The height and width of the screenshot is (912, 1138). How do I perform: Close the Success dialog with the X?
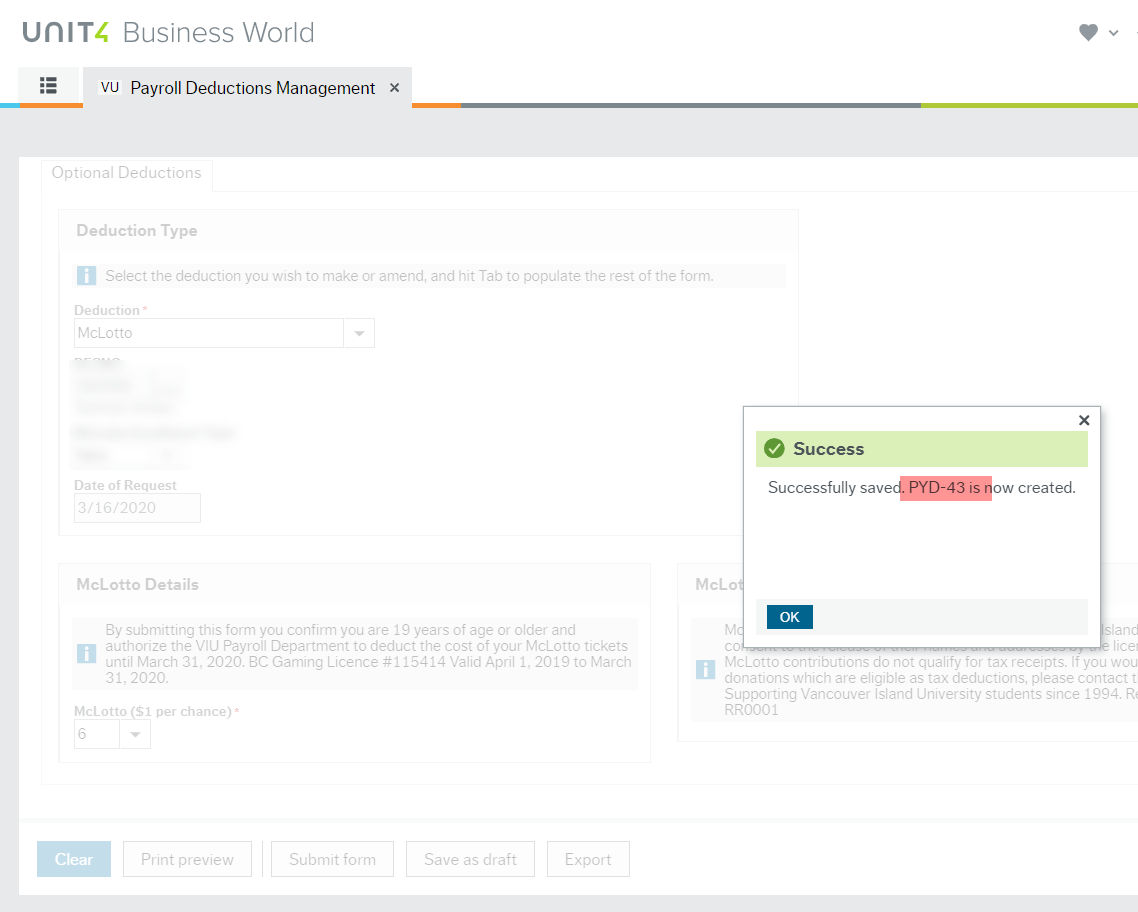(1084, 421)
